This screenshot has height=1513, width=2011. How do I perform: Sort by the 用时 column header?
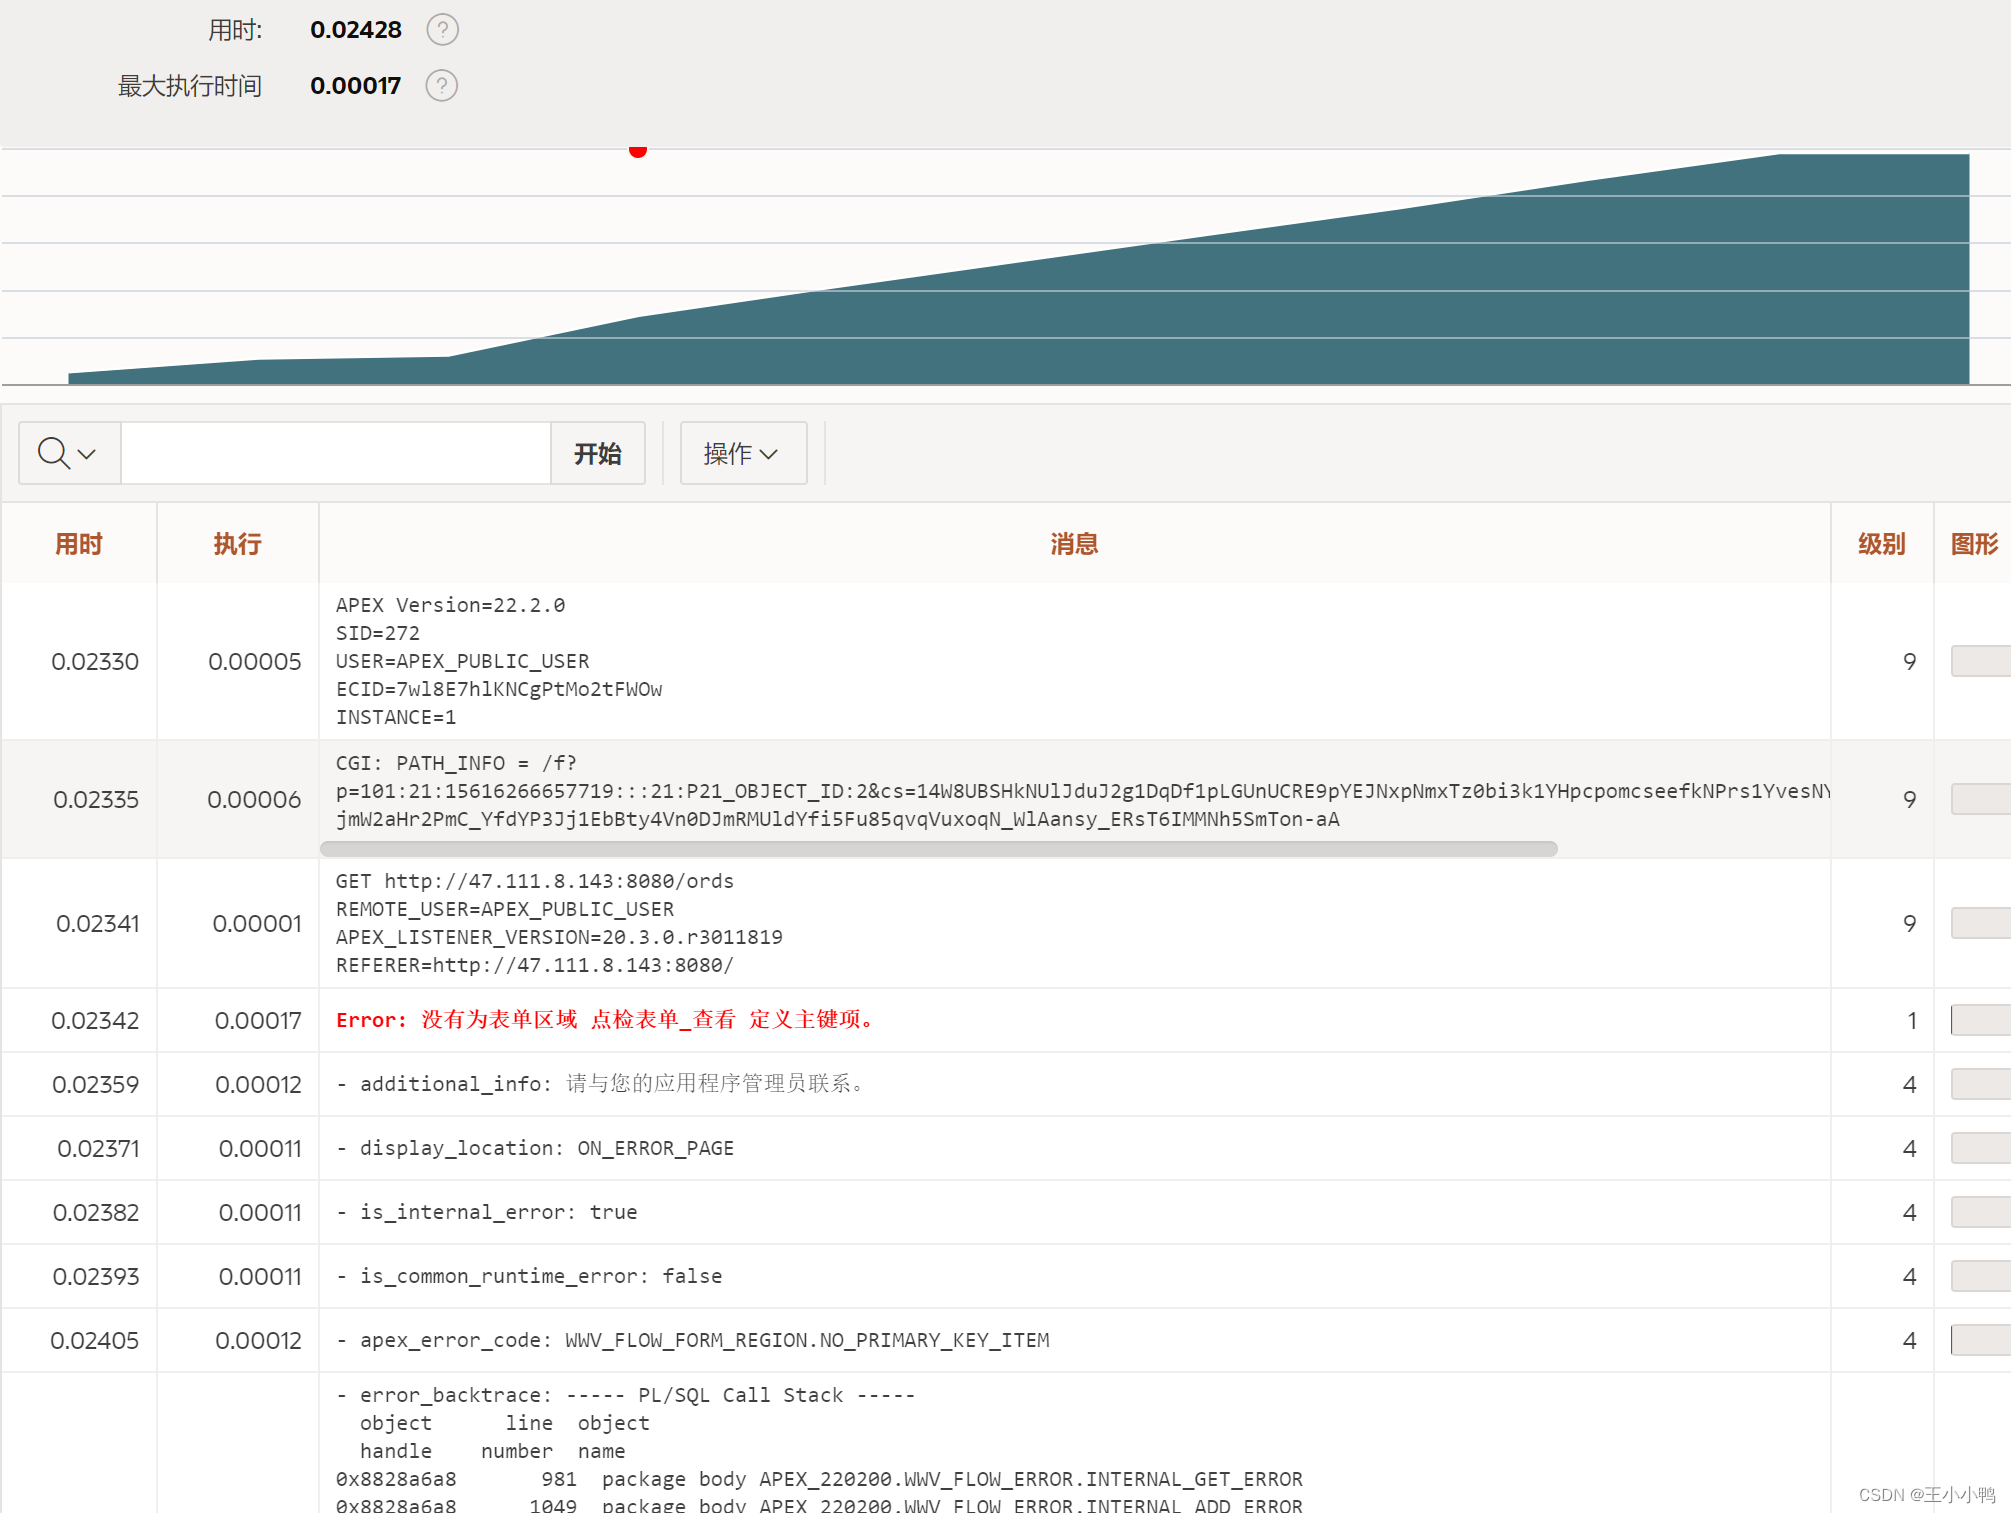click(79, 544)
